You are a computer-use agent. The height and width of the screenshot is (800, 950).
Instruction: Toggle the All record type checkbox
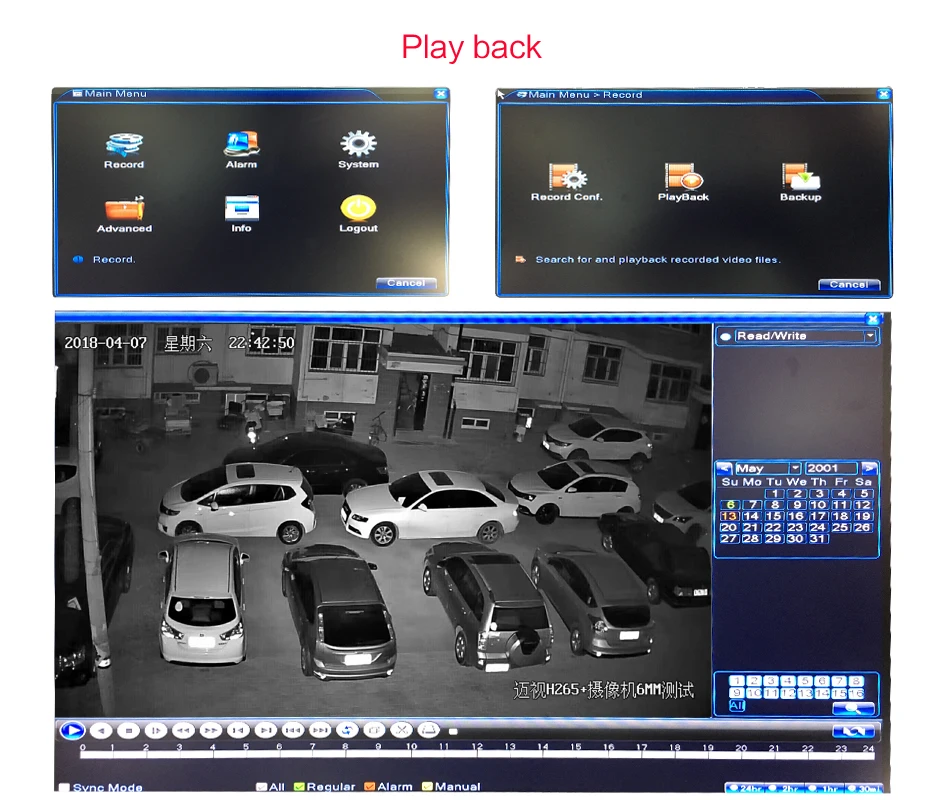pos(262,787)
